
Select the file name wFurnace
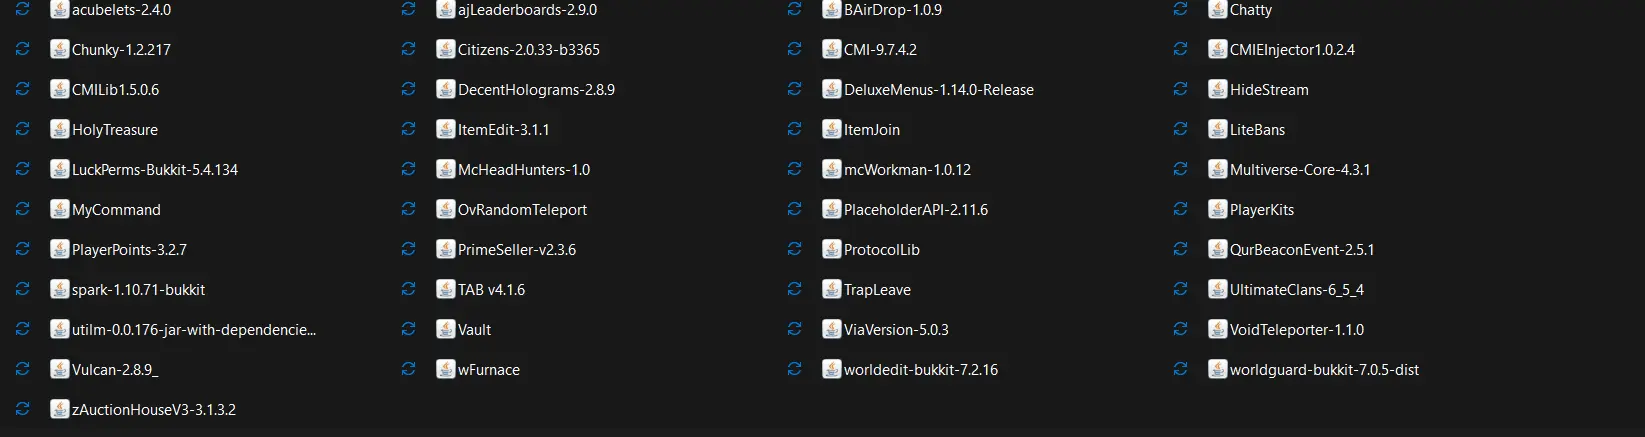tap(489, 370)
